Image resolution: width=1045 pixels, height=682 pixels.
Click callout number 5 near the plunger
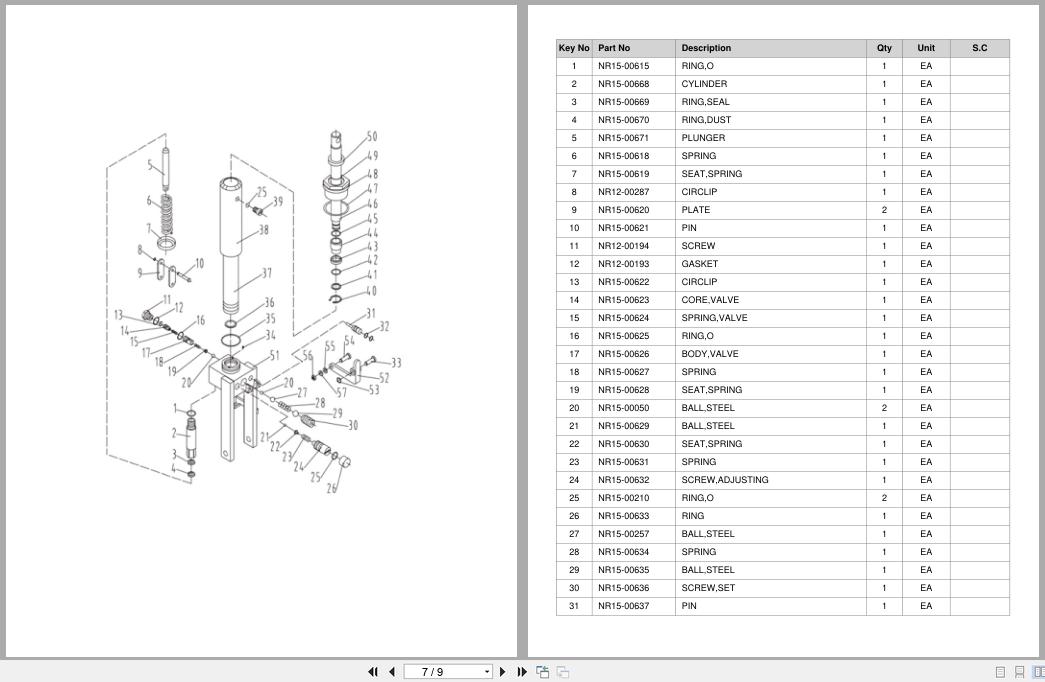(150, 165)
